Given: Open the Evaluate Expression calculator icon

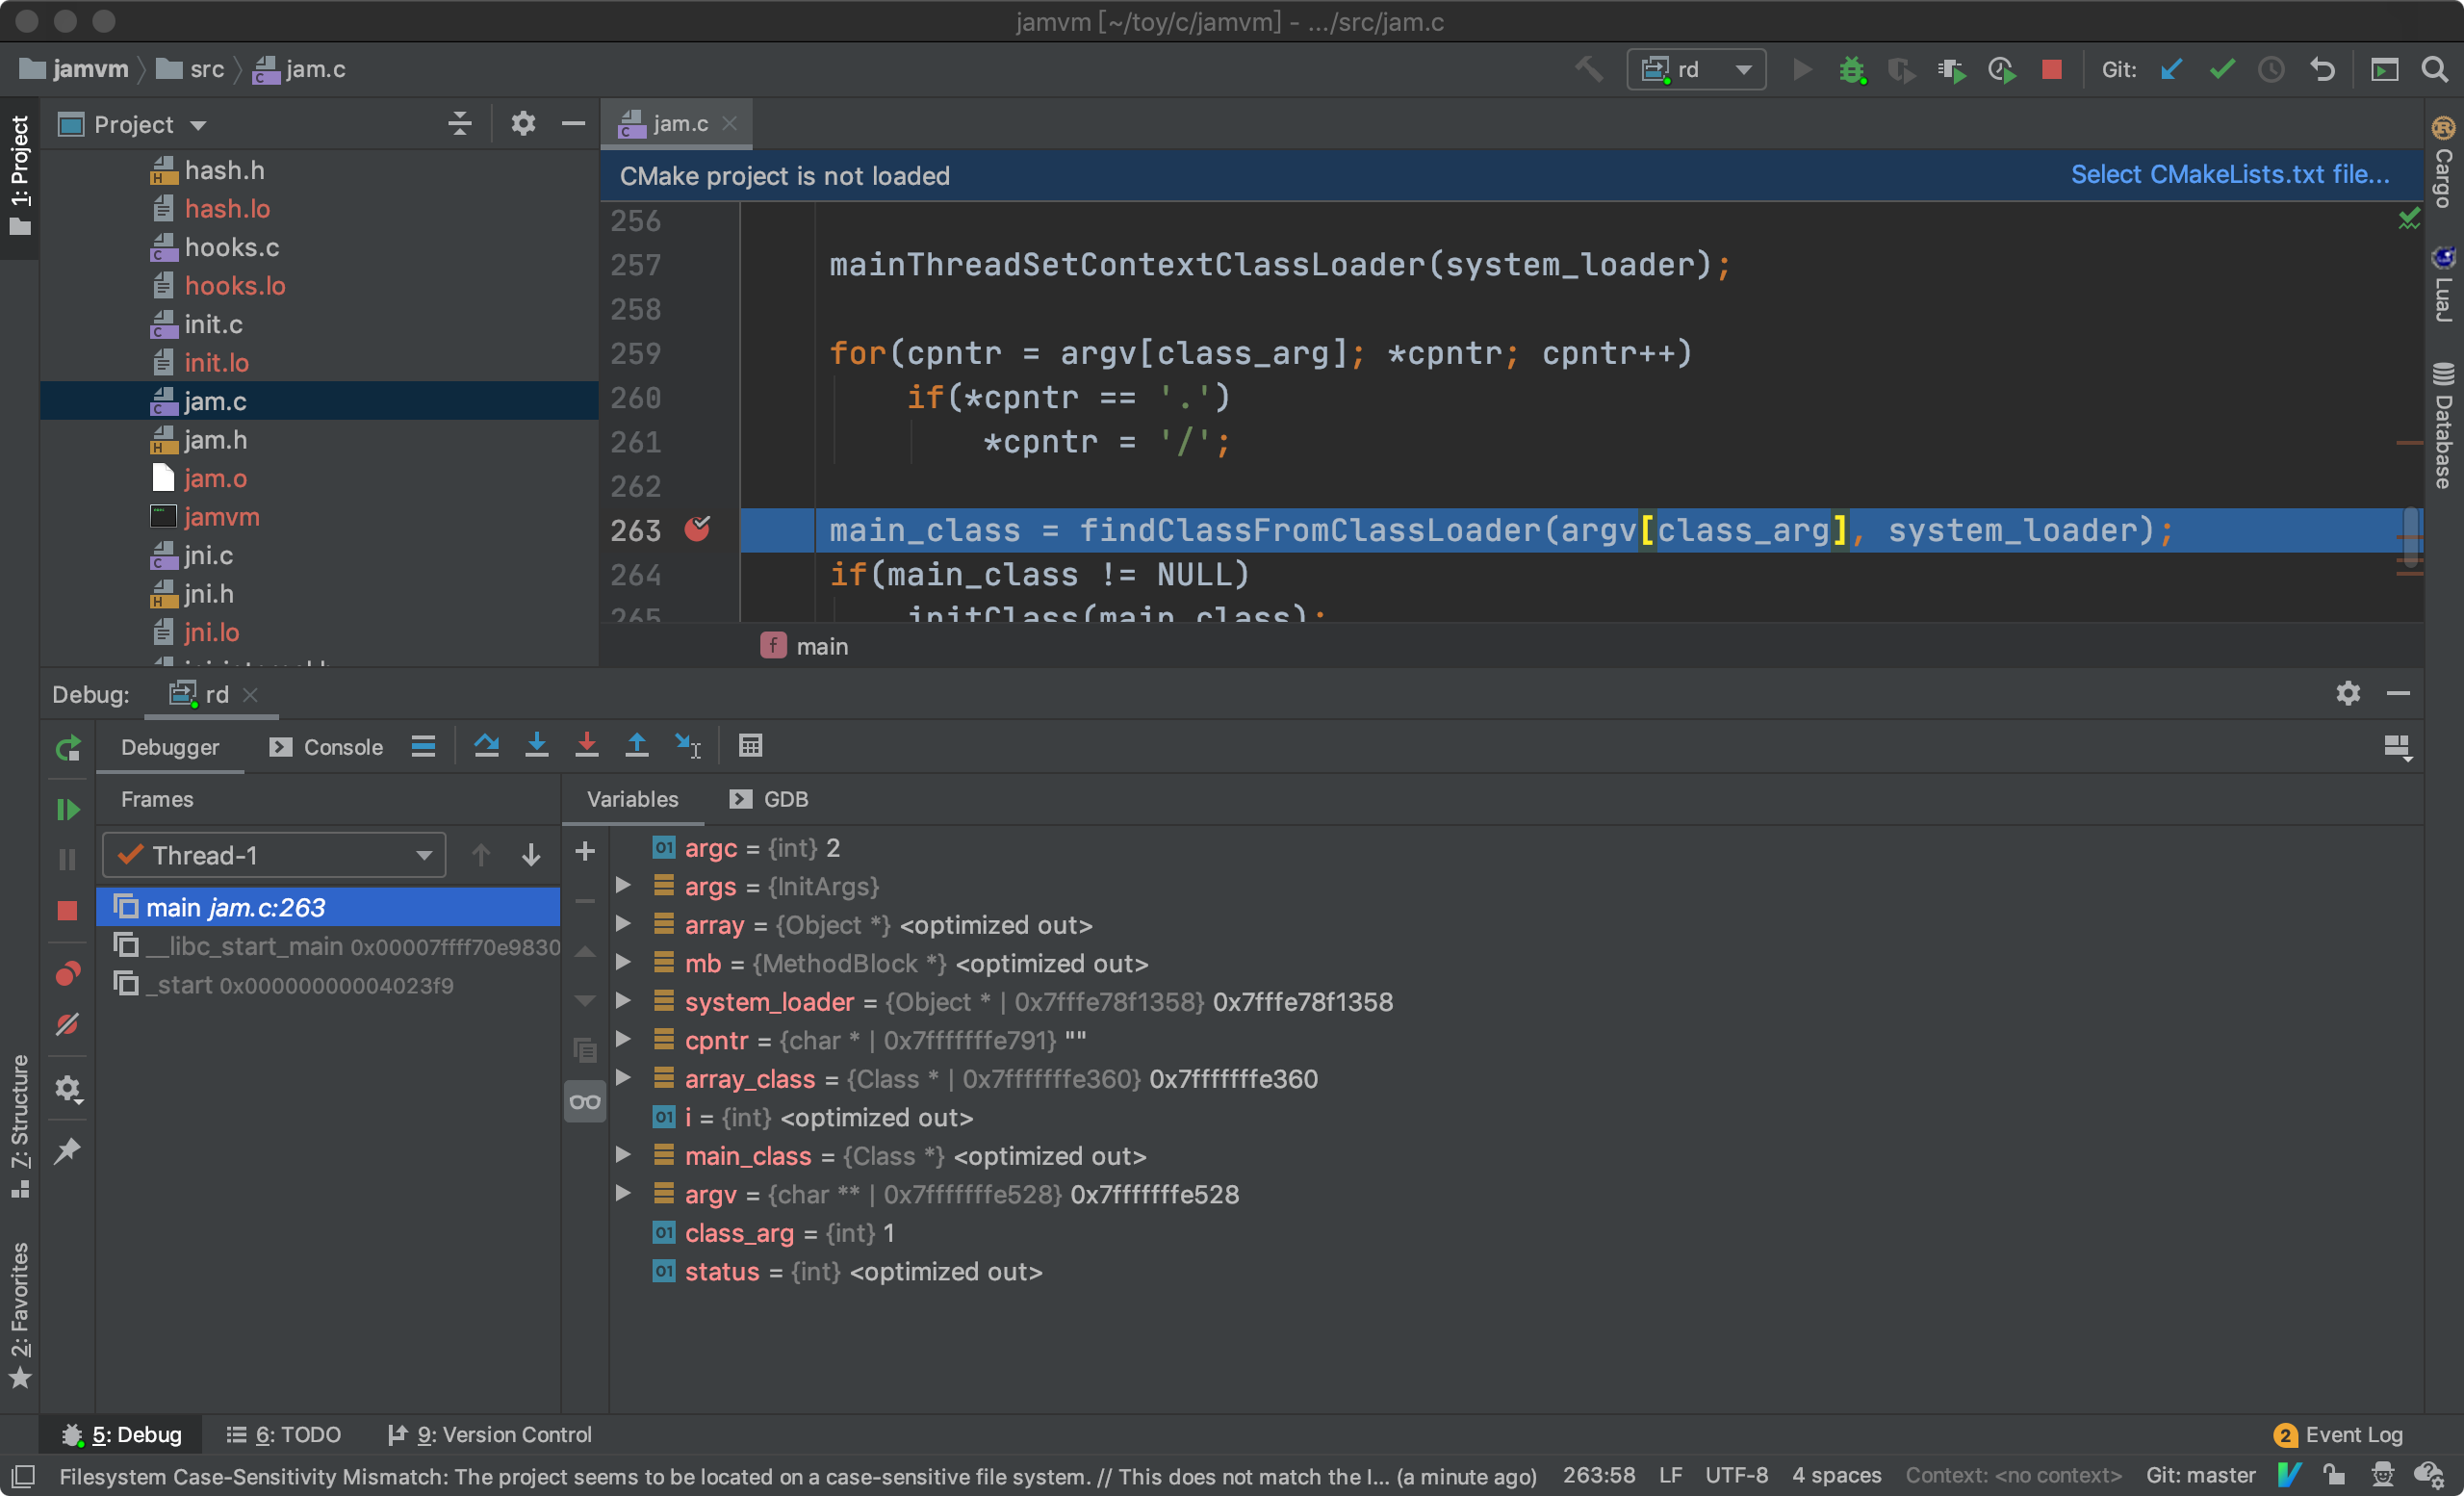Looking at the screenshot, I should (x=750, y=745).
